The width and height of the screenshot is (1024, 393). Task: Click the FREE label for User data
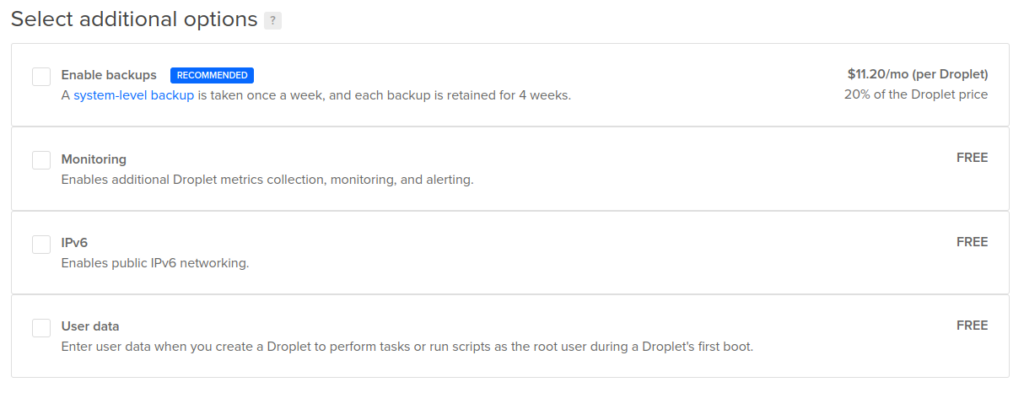(972, 325)
